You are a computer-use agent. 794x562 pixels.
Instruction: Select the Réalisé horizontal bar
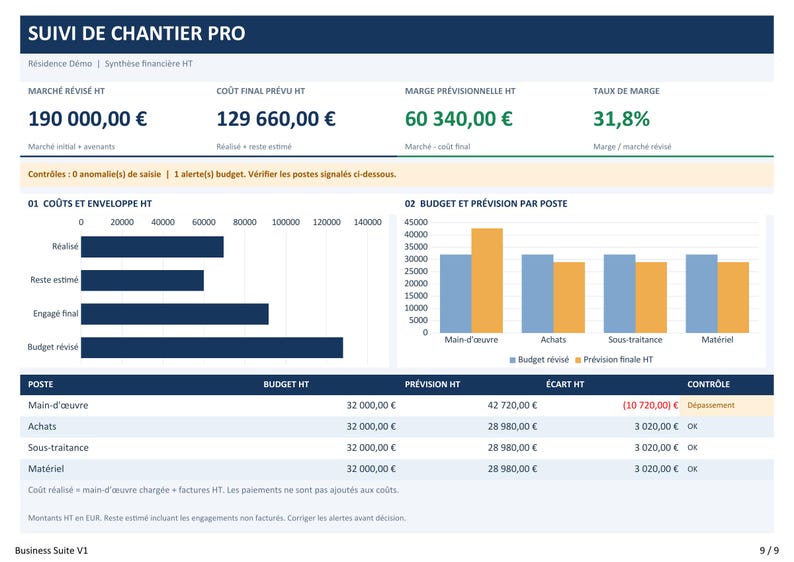click(152, 247)
